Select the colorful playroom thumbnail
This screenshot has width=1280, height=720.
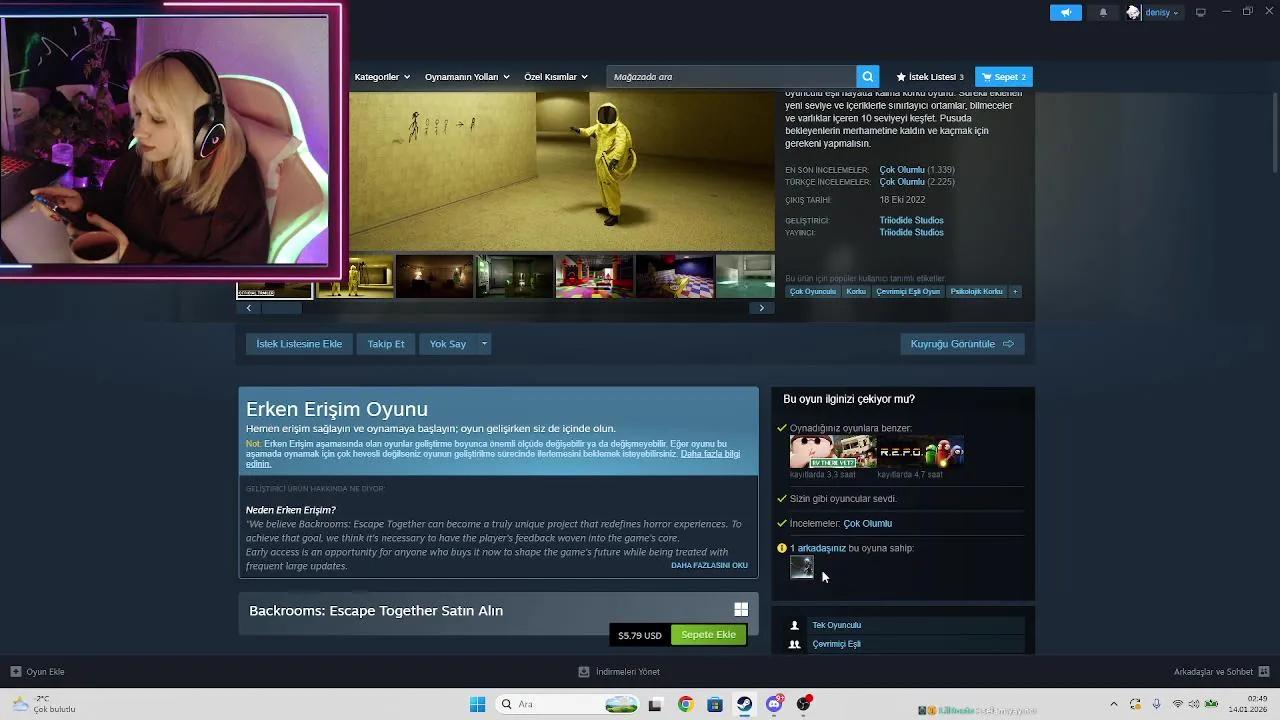pyautogui.click(x=595, y=277)
